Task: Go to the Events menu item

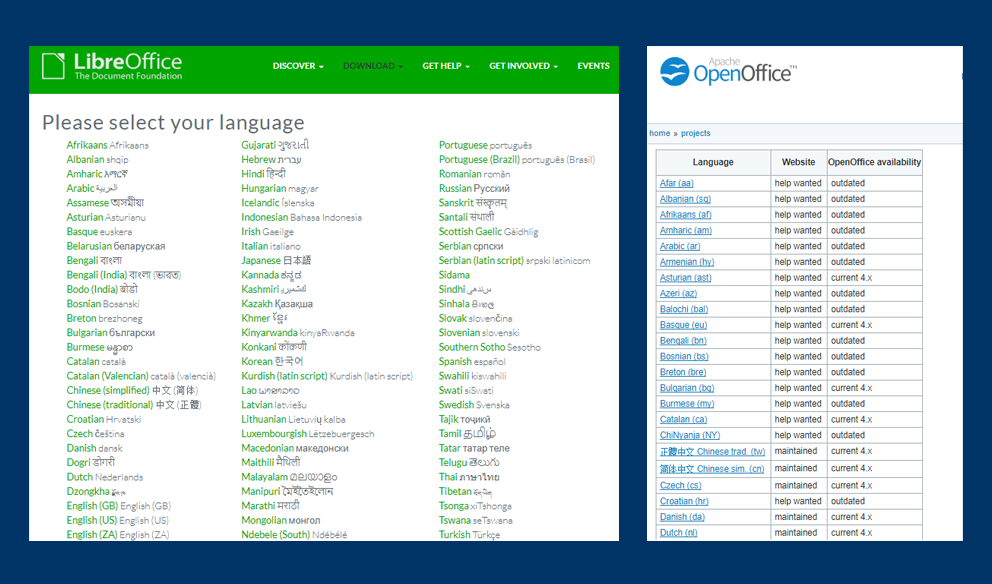Action: coord(593,66)
